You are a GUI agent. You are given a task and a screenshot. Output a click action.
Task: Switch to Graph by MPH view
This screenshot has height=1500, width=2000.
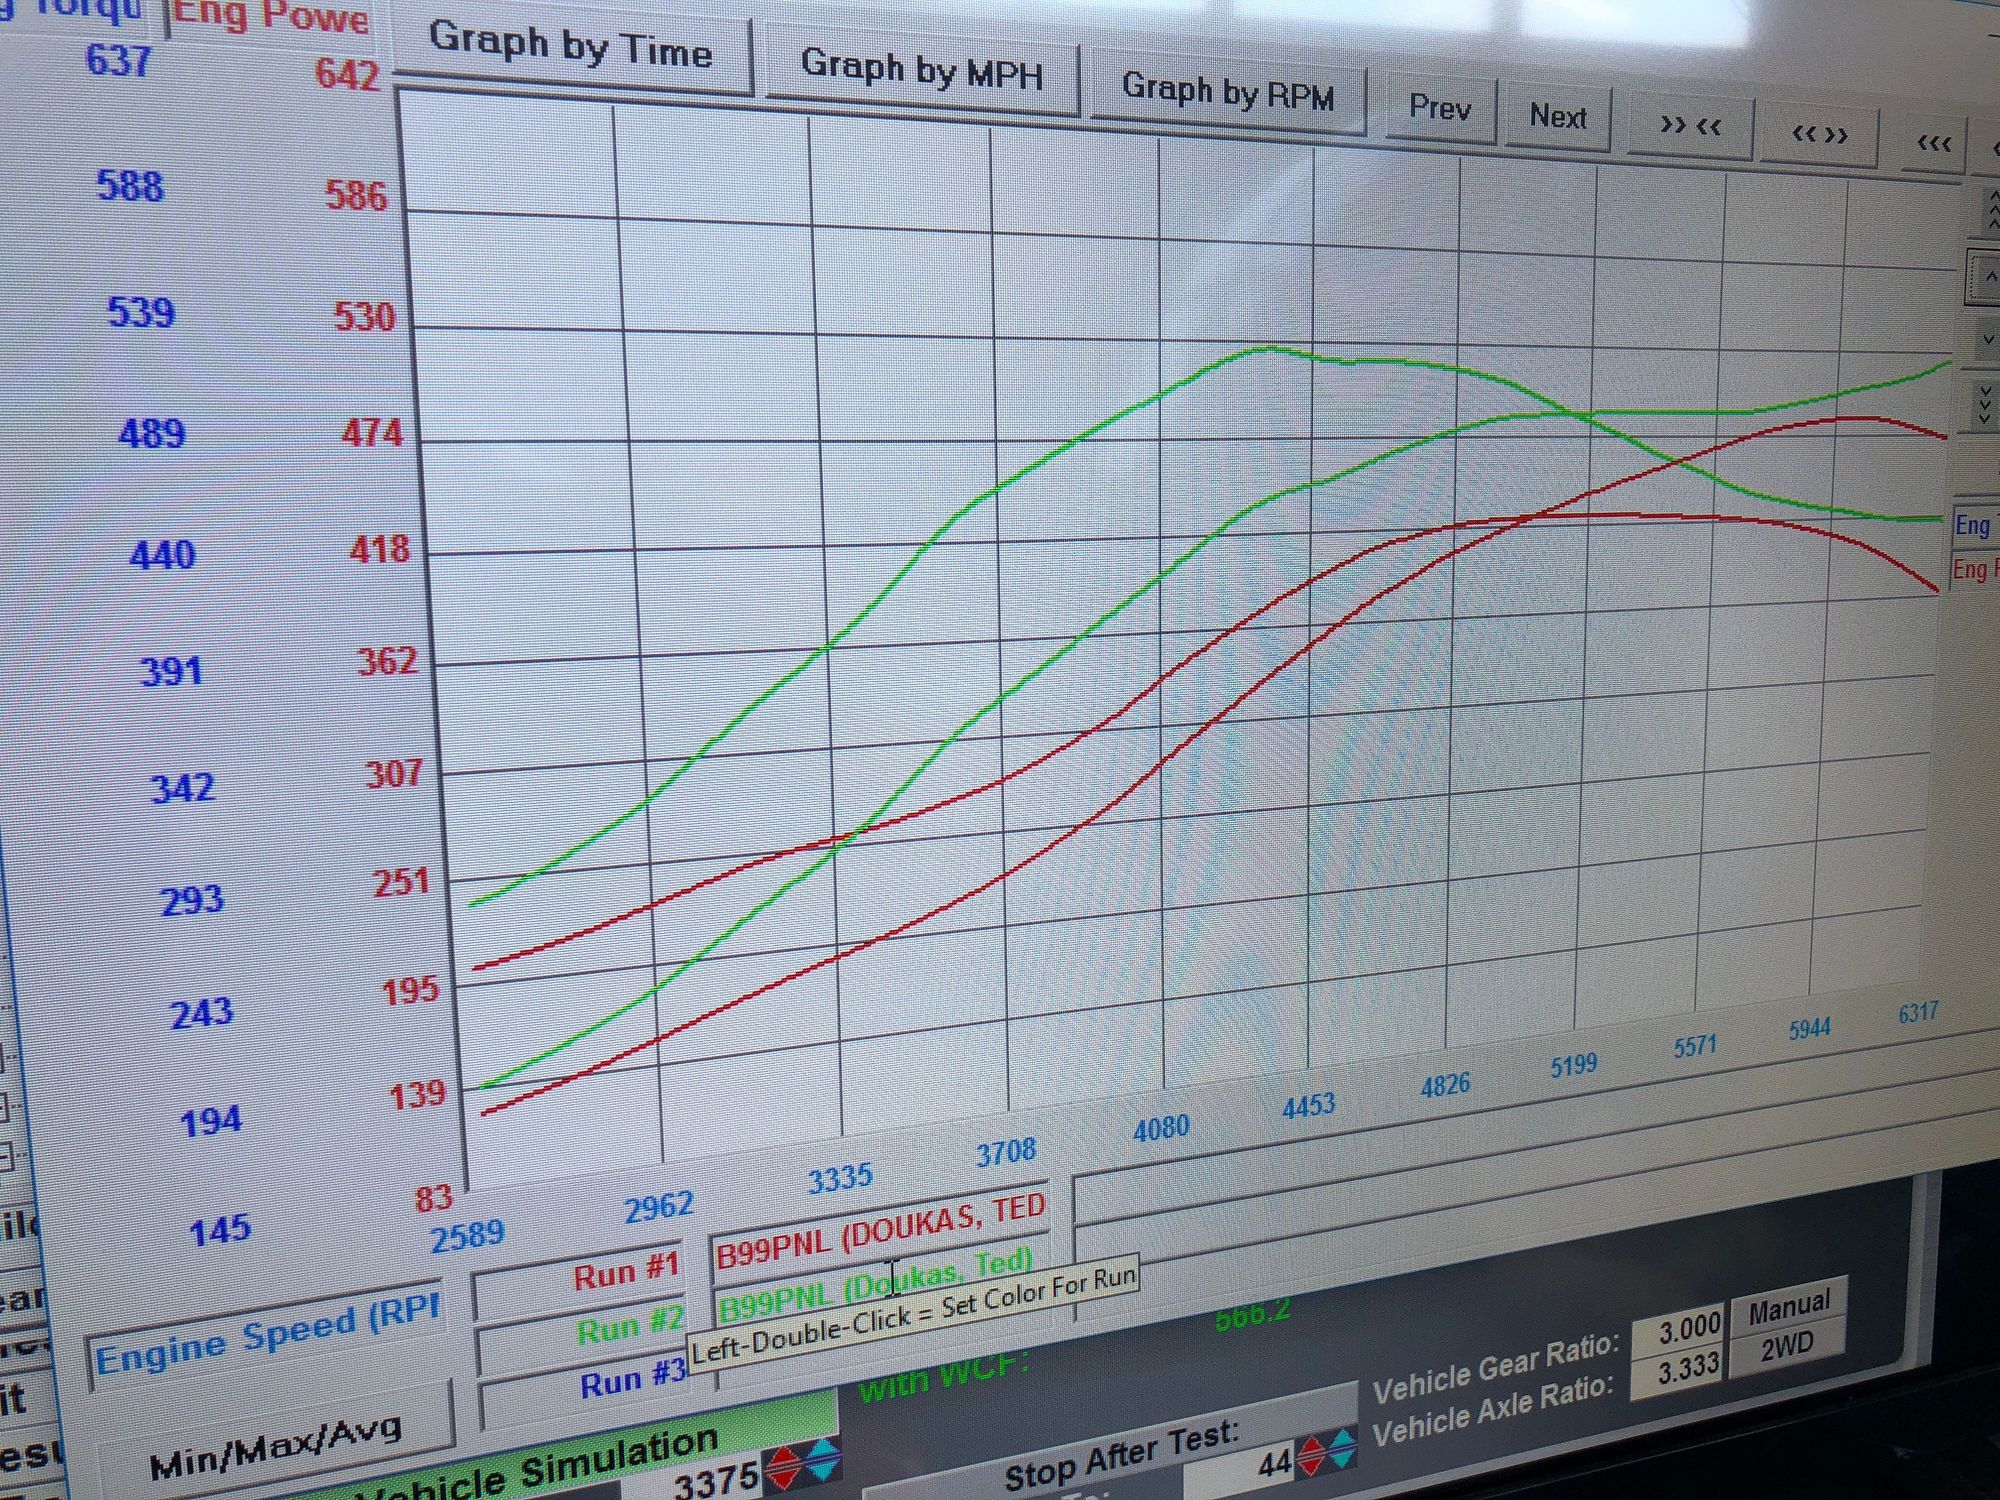921,71
